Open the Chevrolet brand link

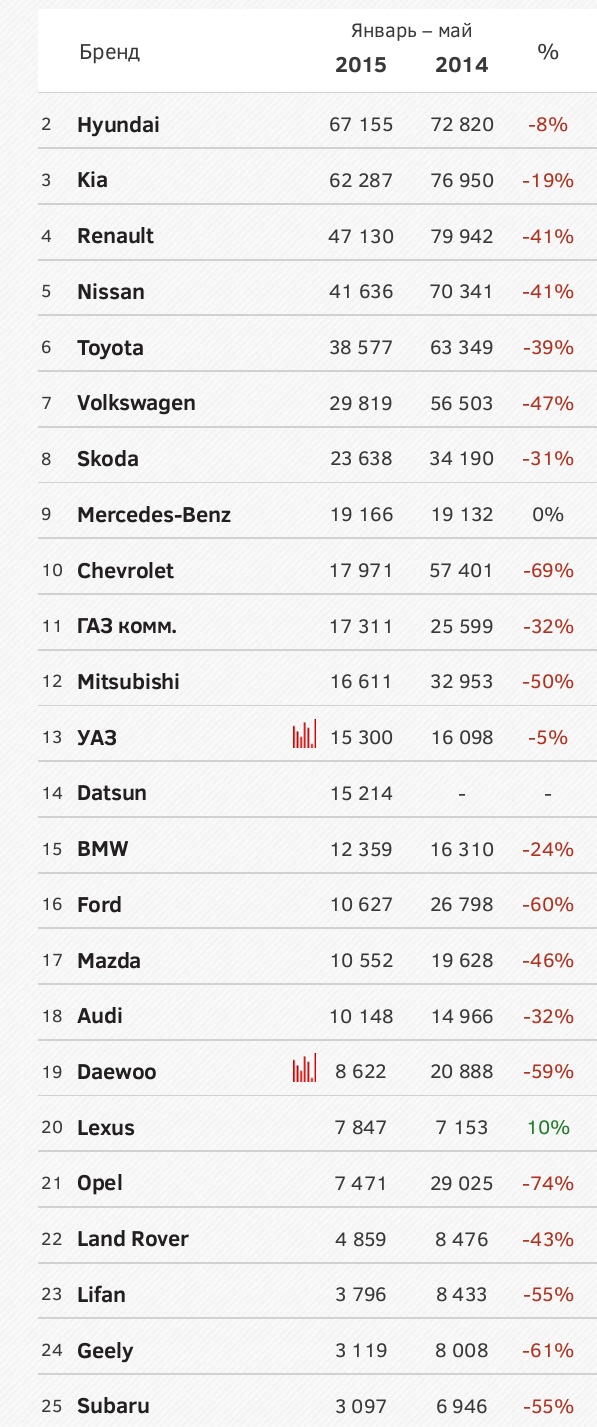click(x=125, y=570)
